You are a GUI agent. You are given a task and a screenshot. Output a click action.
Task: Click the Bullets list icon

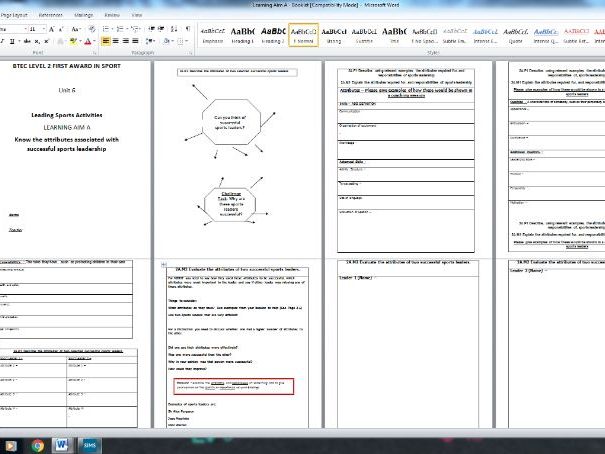(106, 29)
